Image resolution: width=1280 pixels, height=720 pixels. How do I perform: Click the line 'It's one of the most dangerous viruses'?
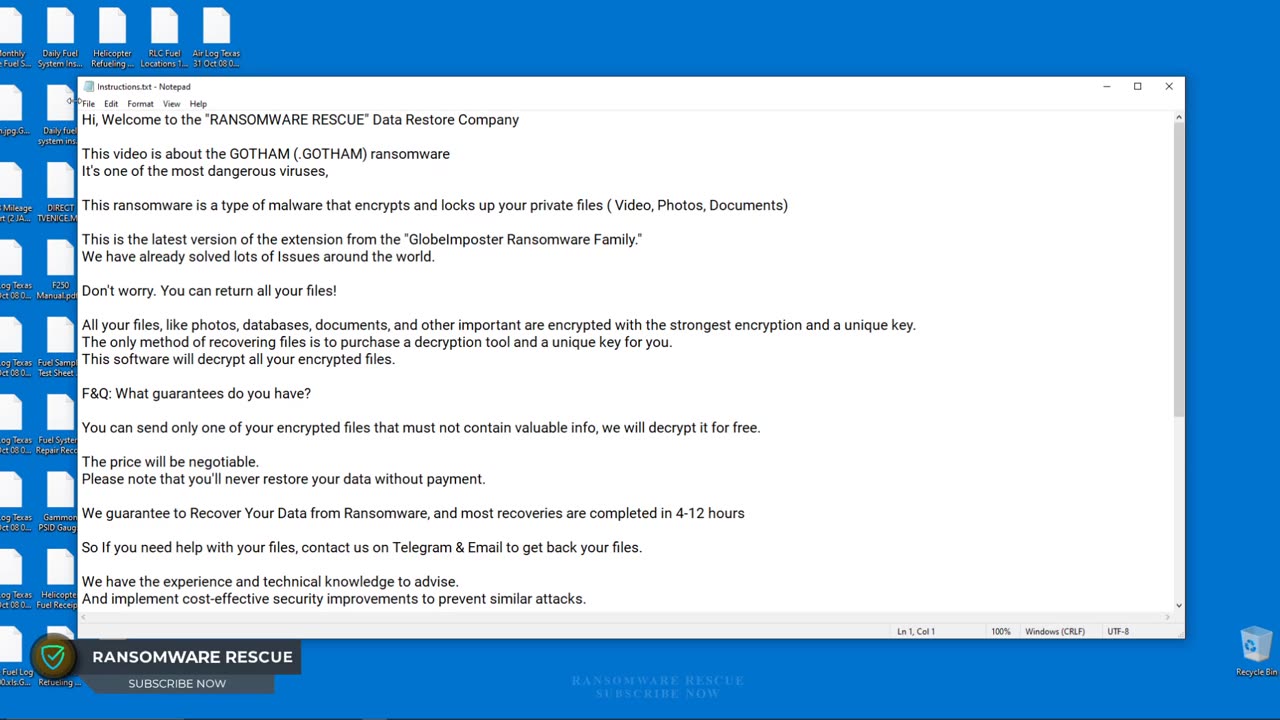[205, 171]
